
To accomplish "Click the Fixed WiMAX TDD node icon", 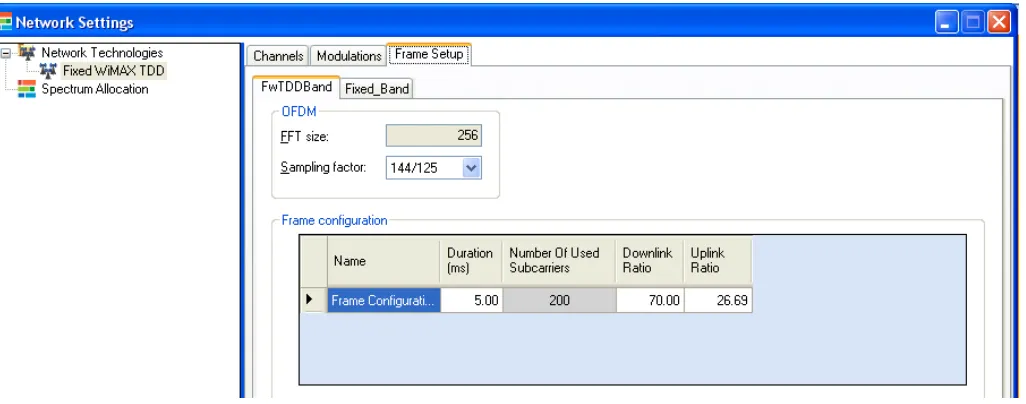I will (48, 71).
